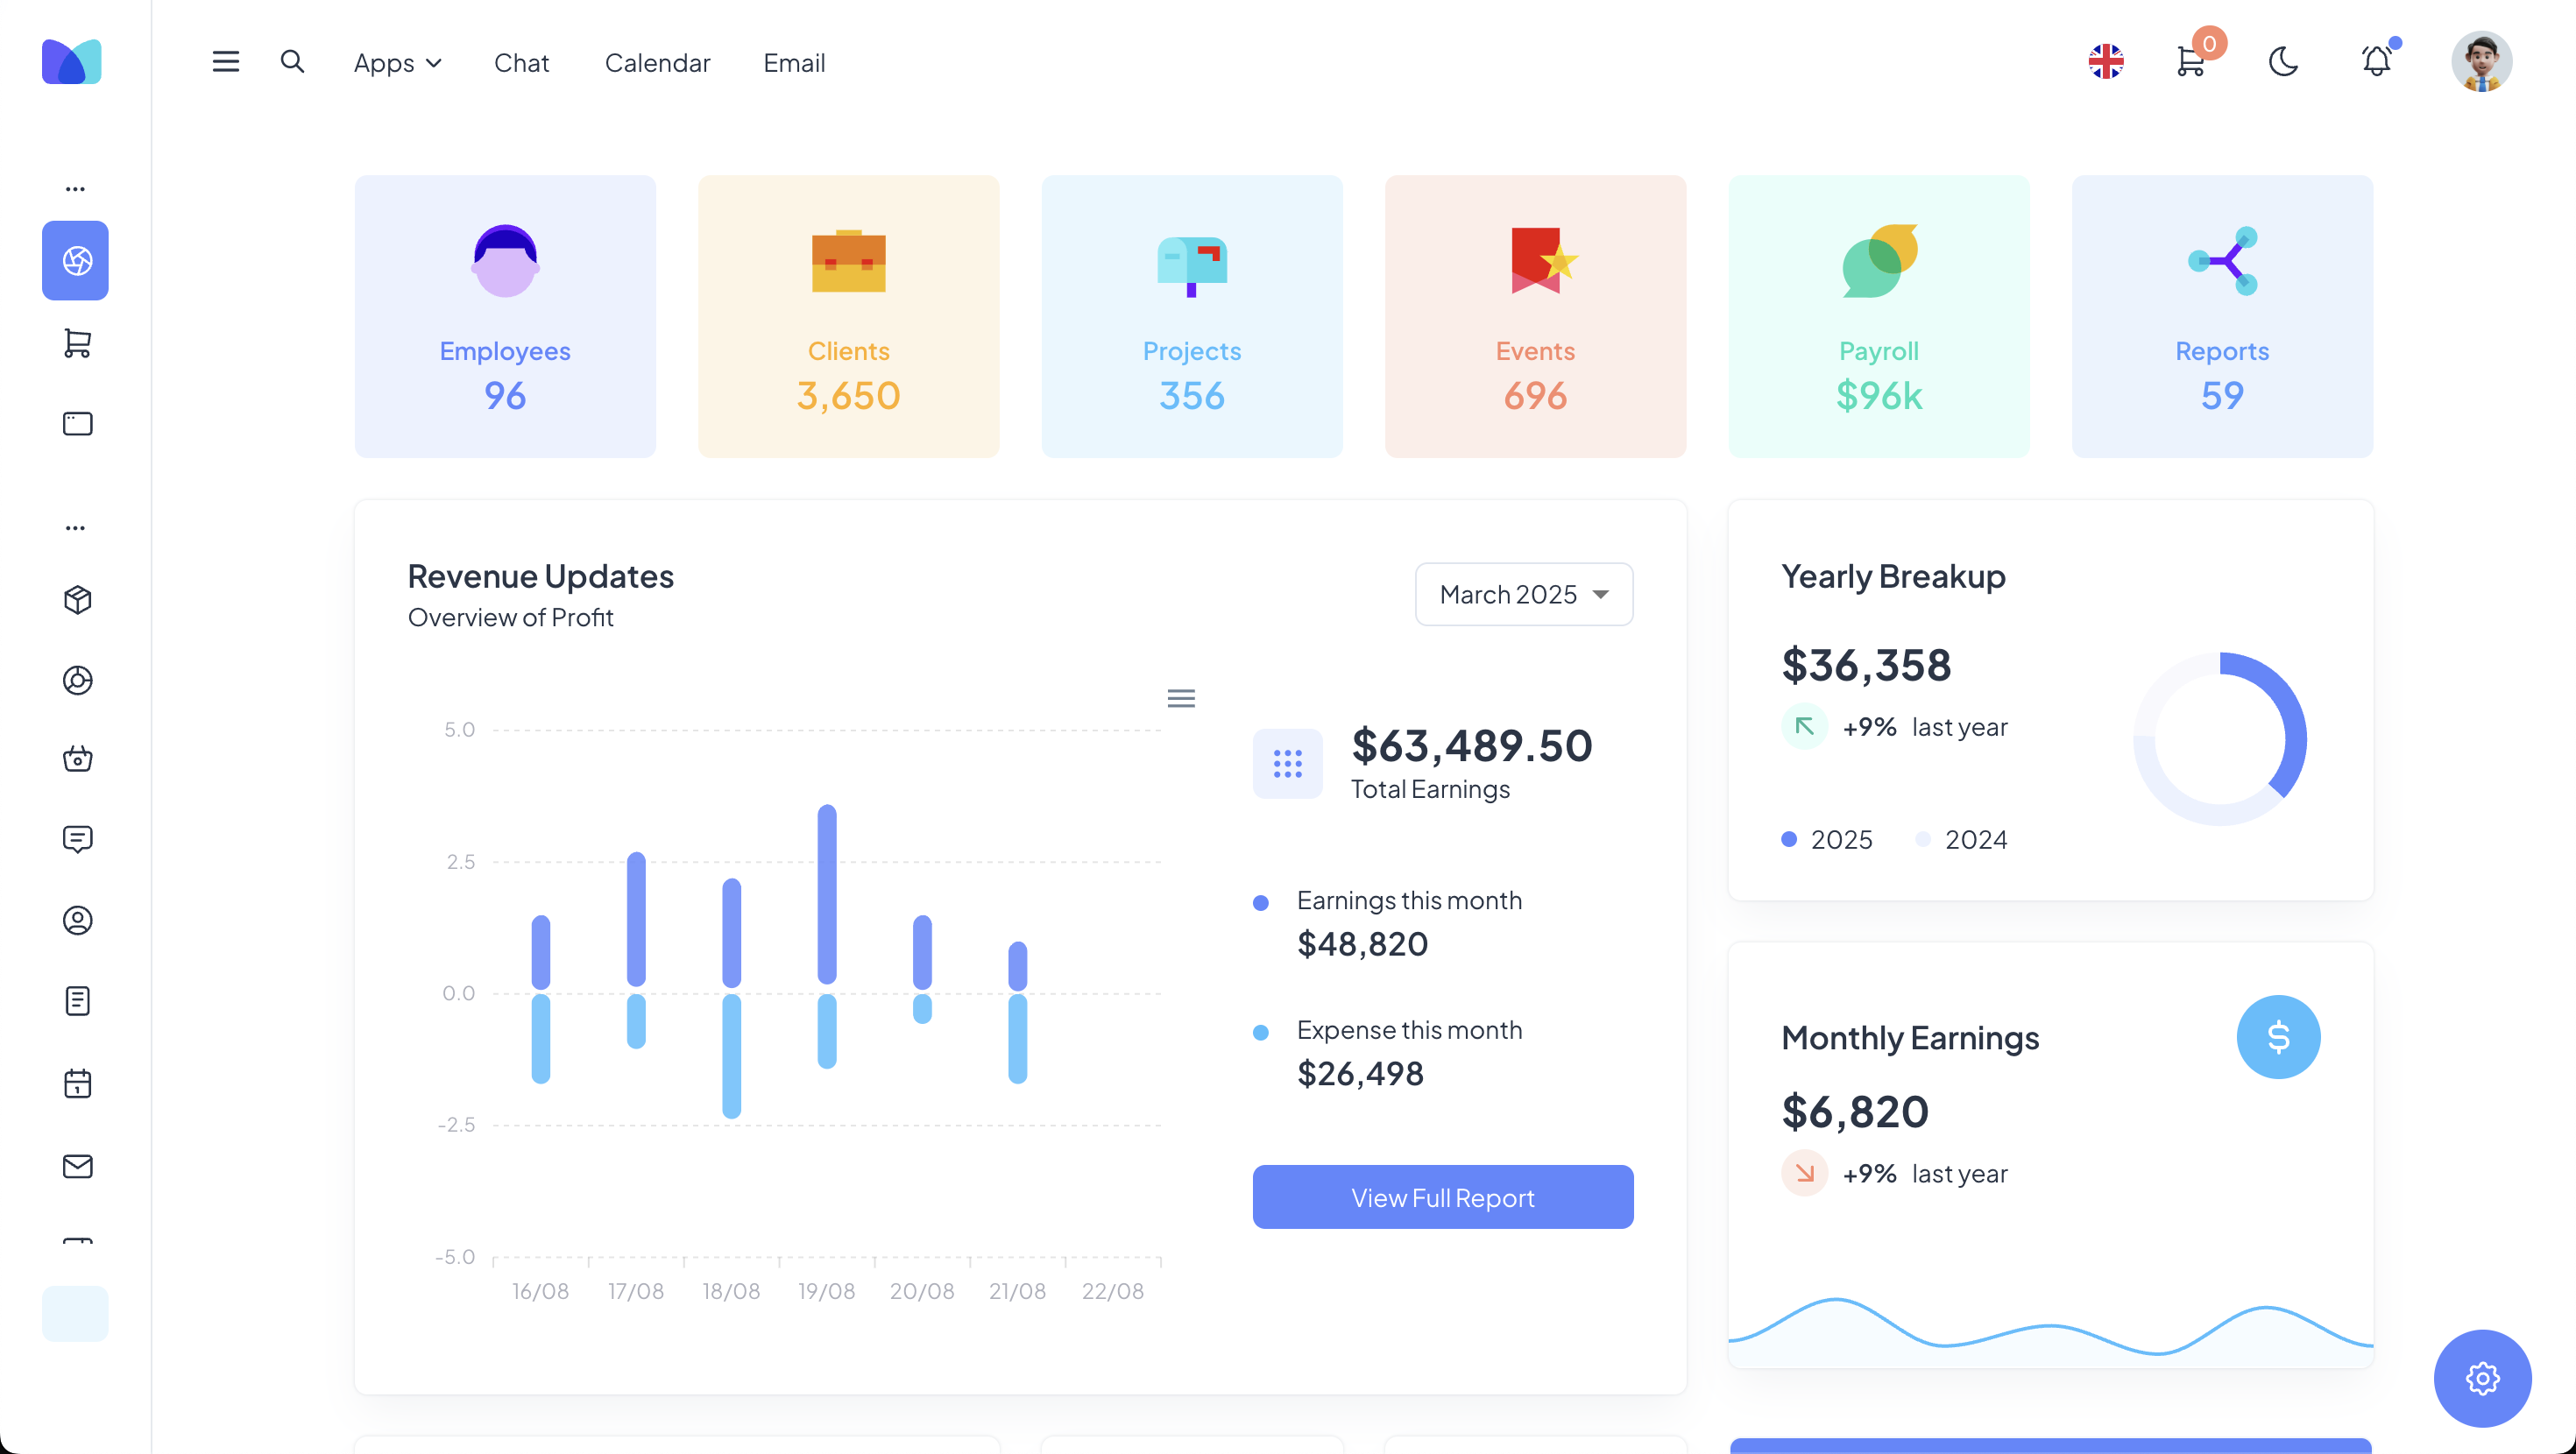Open the revenue chart options menu
The image size is (2576, 1454).
coord(1181,698)
